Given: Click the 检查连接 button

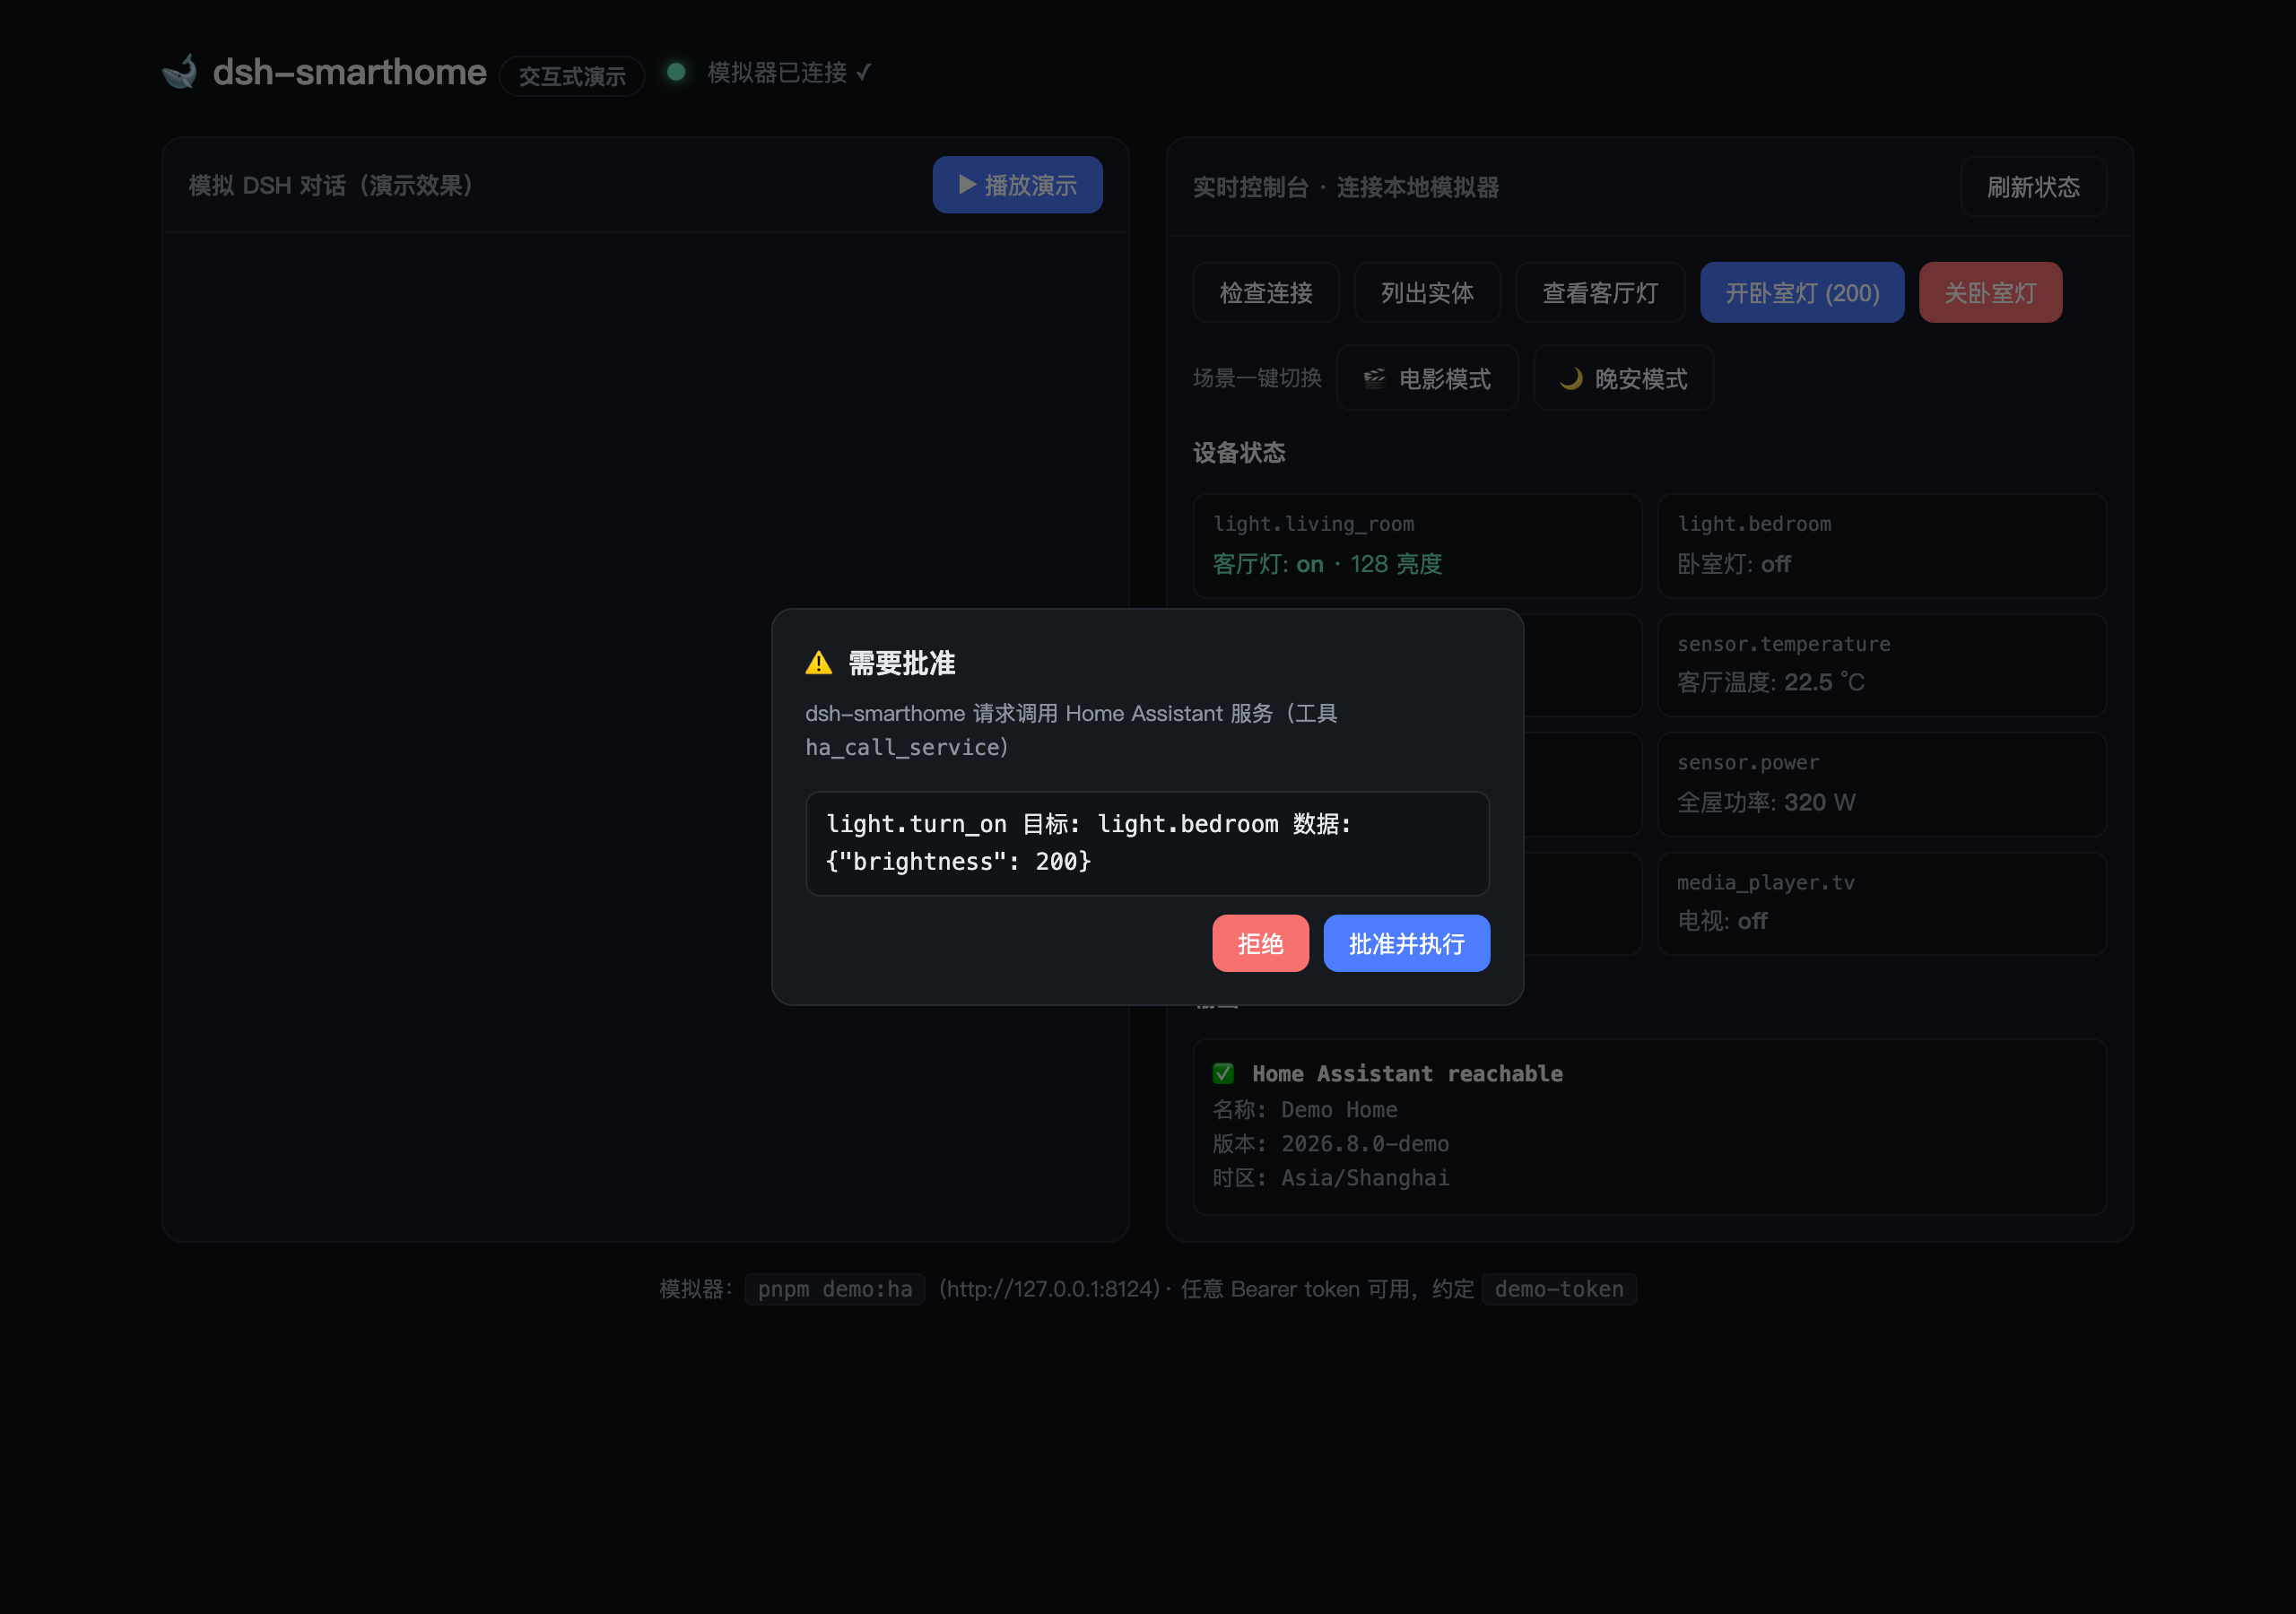Looking at the screenshot, I should pos(1266,293).
